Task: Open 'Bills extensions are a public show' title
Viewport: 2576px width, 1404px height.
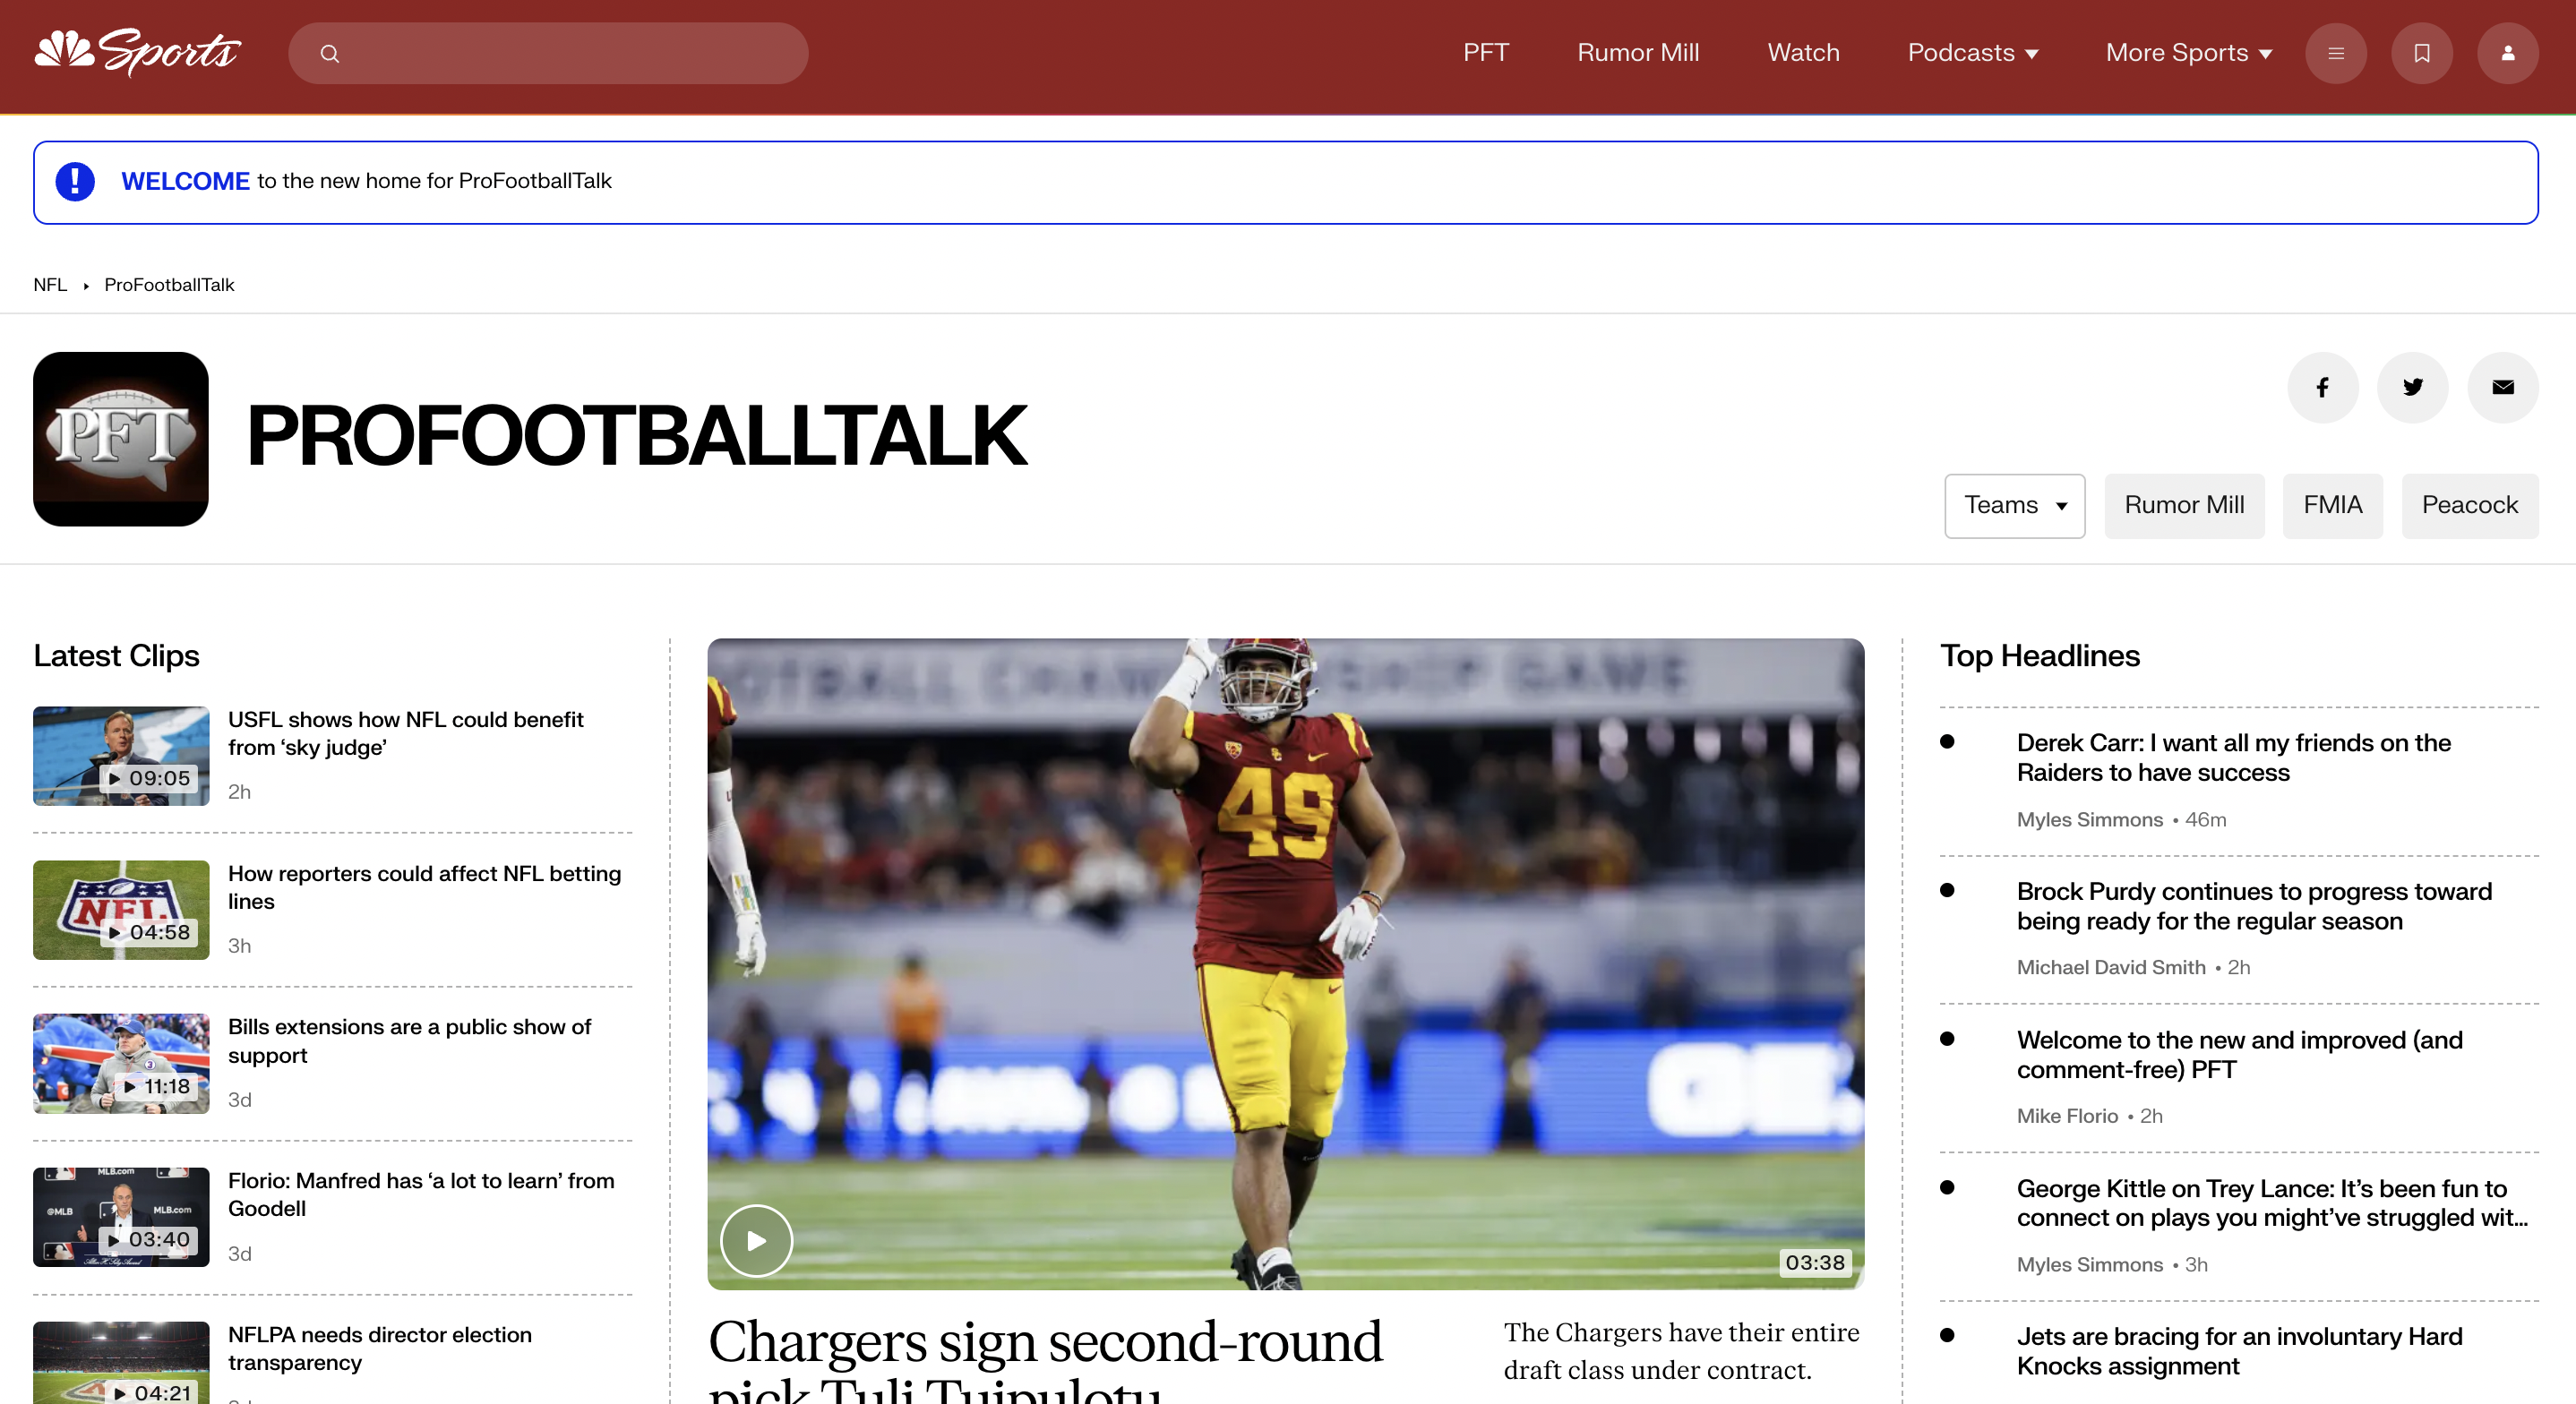Action: [x=410, y=1042]
